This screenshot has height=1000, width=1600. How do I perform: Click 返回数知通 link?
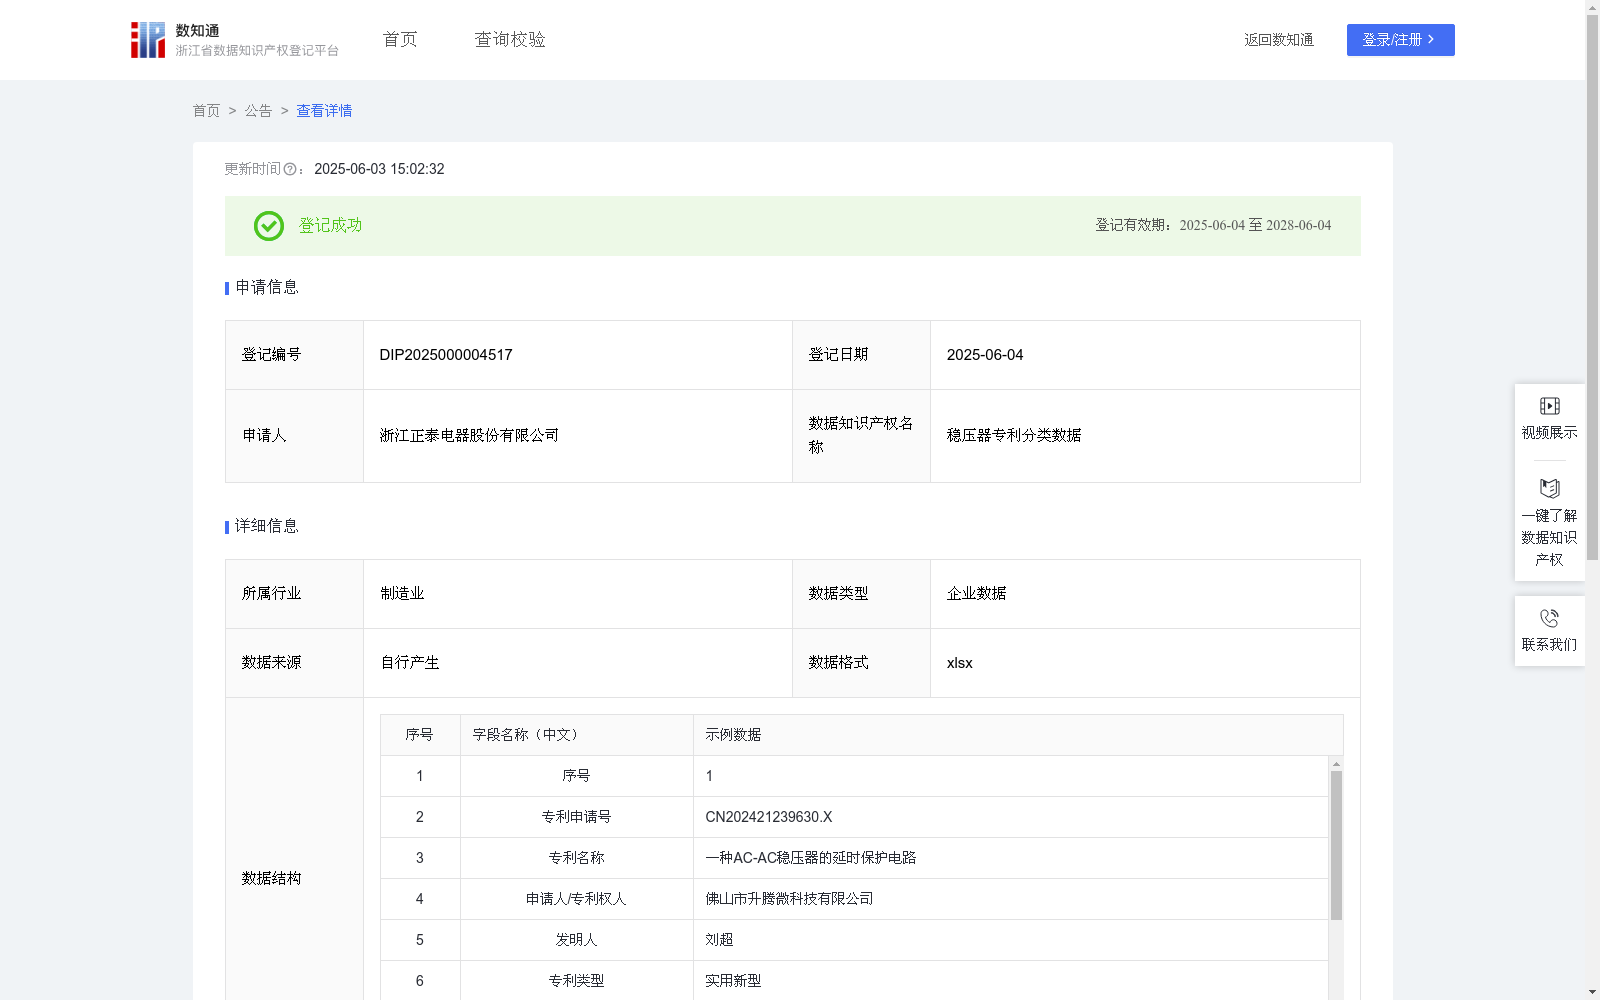coord(1279,40)
